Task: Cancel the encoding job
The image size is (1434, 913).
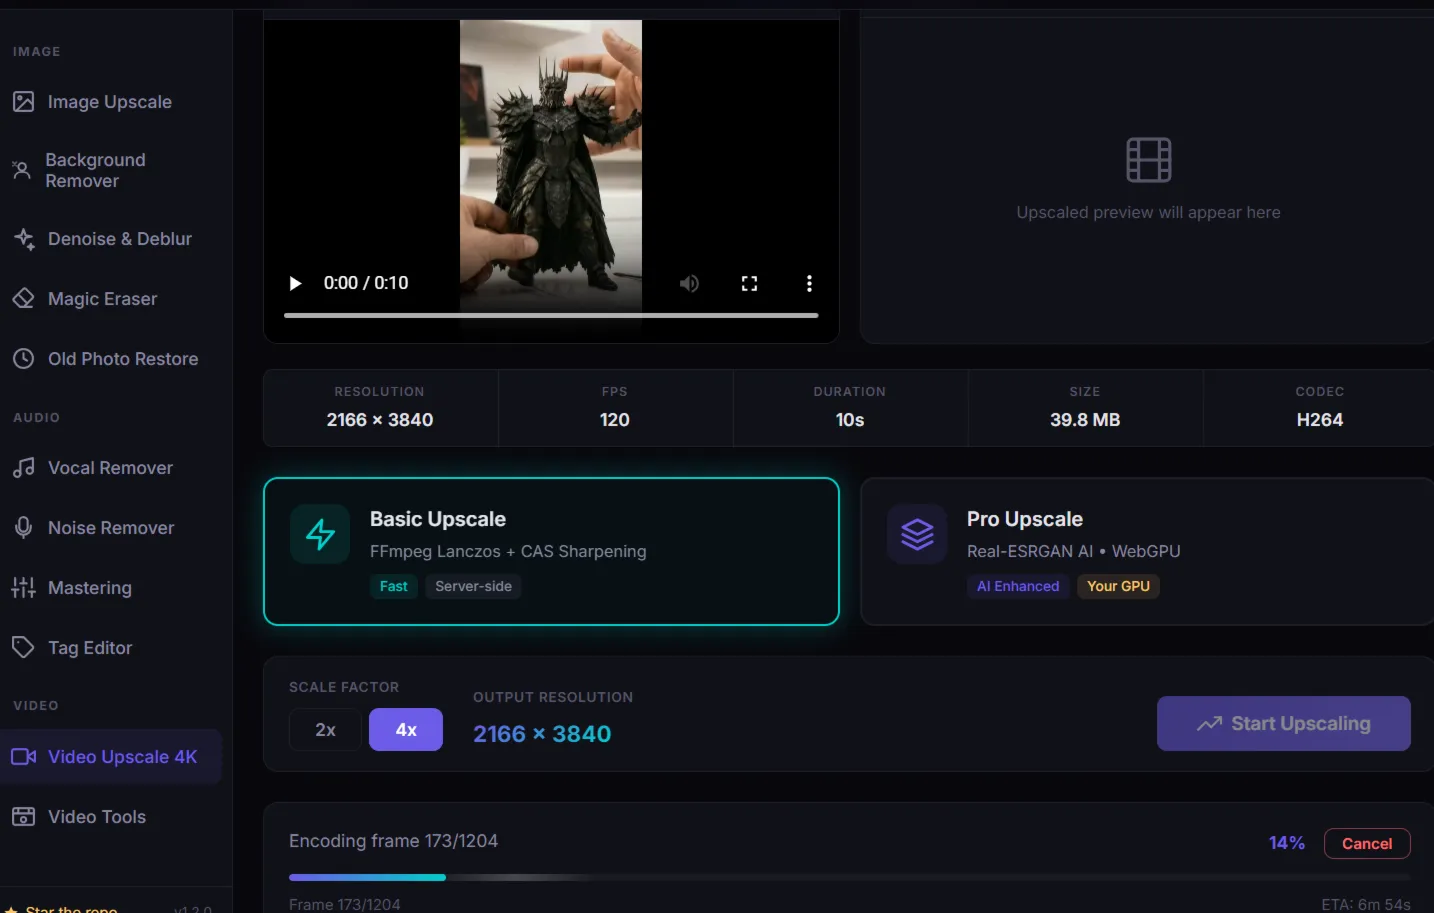Action: click(x=1367, y=843)
